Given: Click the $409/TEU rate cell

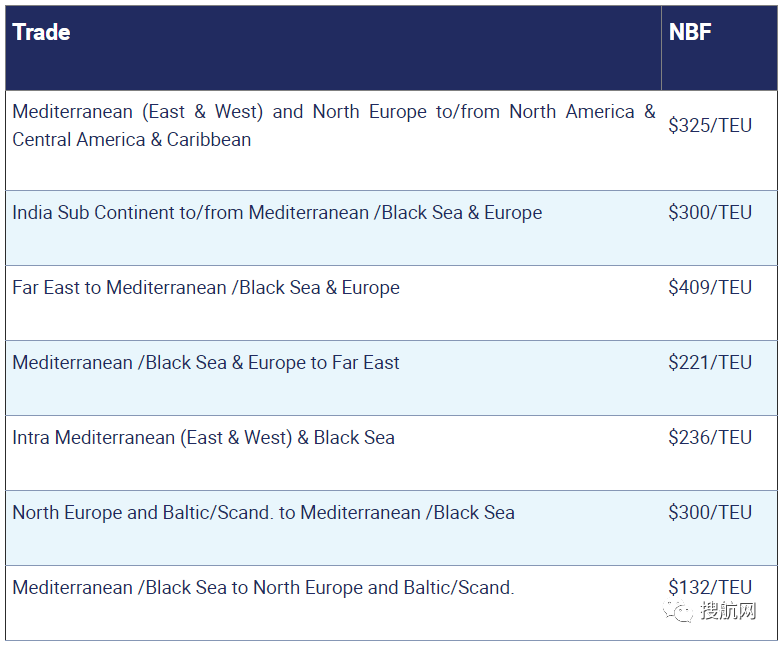Looking at the screenshot, I should tap(710, 287).
